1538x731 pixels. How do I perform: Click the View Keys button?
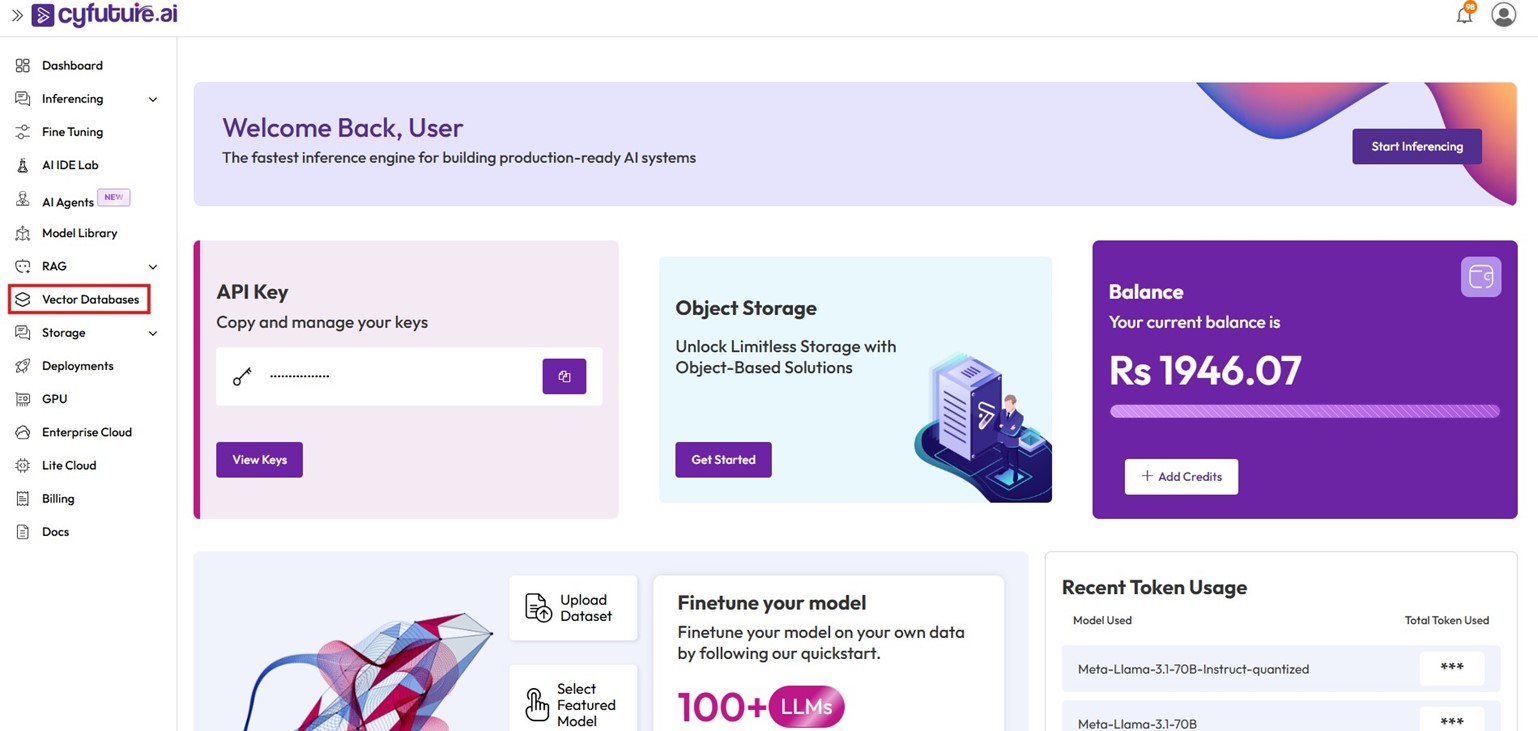click(x=259, y=460)
